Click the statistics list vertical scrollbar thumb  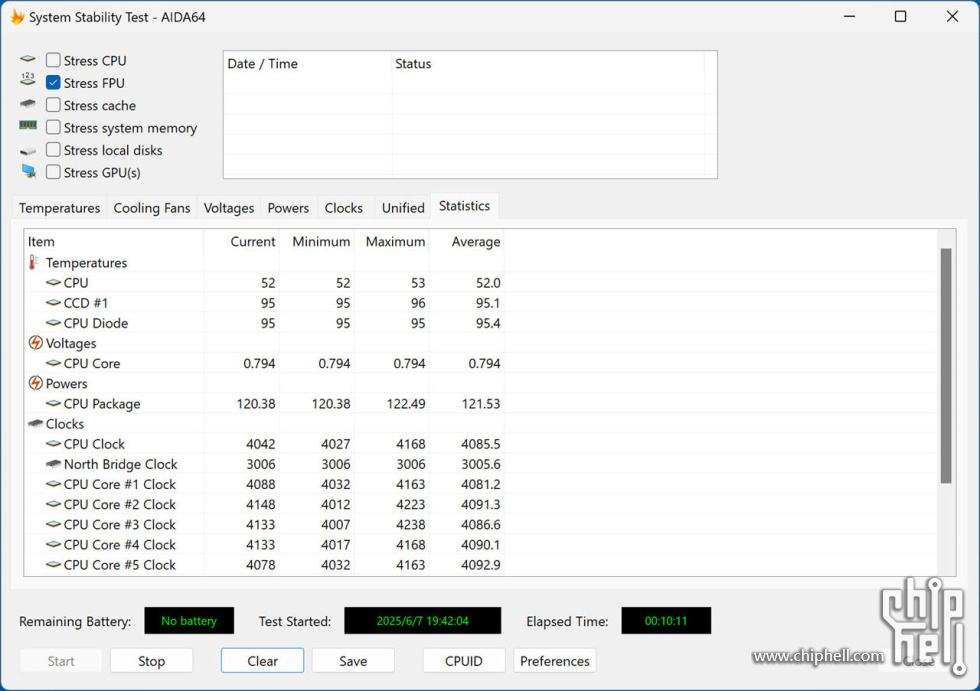[x=946, y=366]
